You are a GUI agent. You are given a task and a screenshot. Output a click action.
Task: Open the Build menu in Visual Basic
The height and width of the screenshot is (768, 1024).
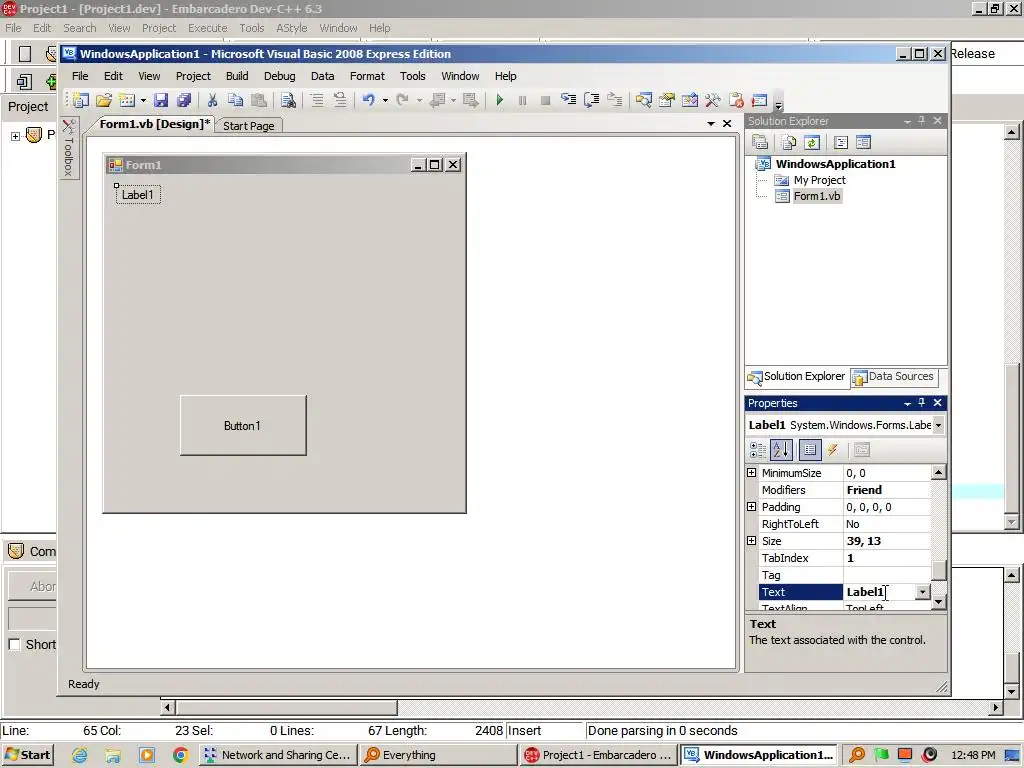[237, 76]
